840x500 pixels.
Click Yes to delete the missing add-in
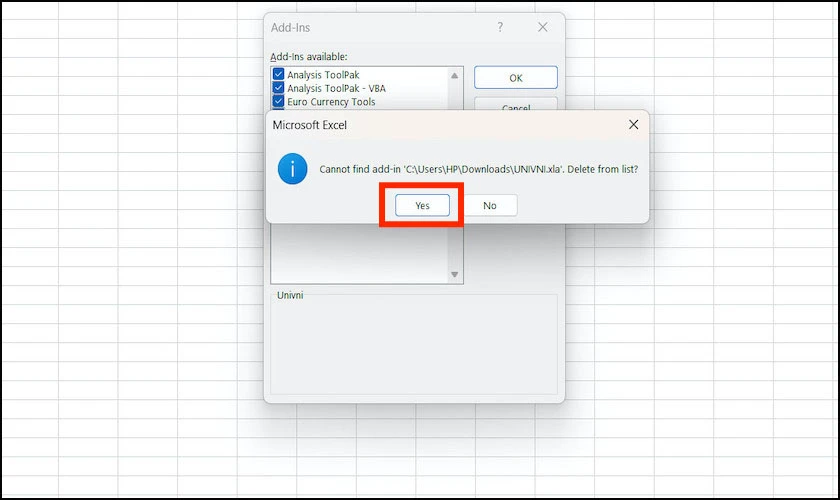[x=422, y=205]
